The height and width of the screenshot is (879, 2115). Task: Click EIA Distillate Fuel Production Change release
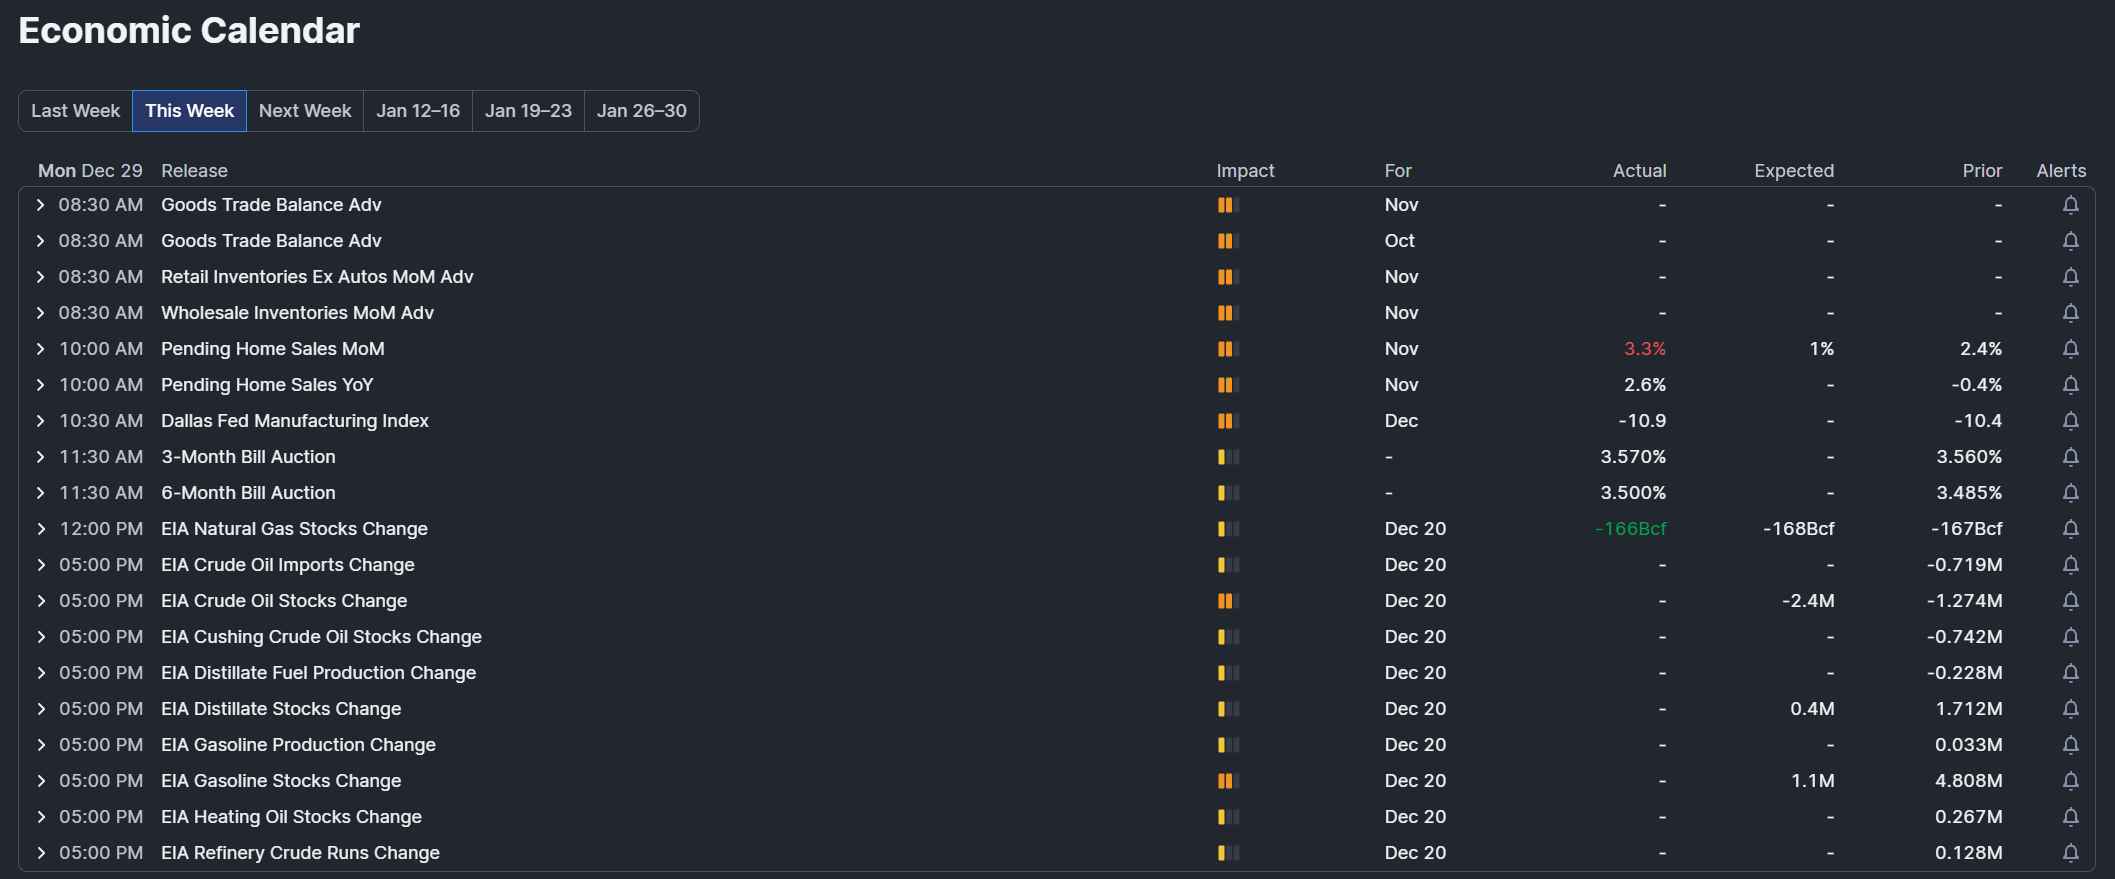click(318, 673)
